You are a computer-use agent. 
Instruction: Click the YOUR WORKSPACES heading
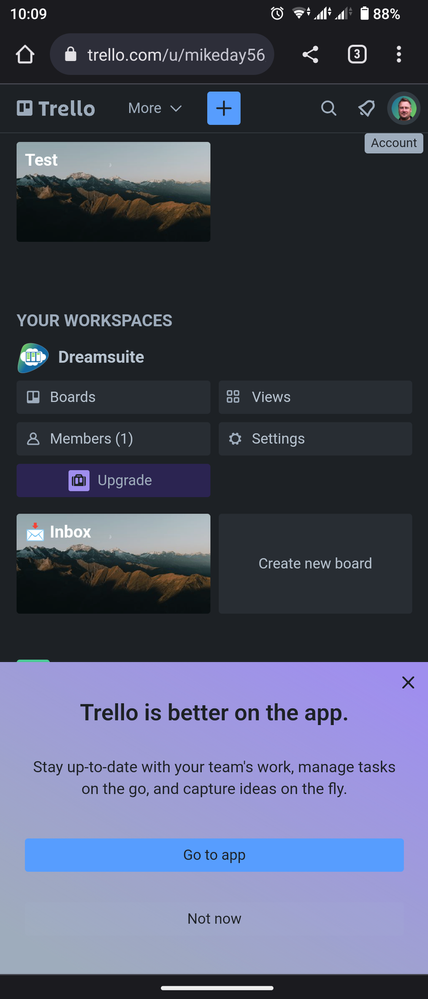tap(94, 320)
